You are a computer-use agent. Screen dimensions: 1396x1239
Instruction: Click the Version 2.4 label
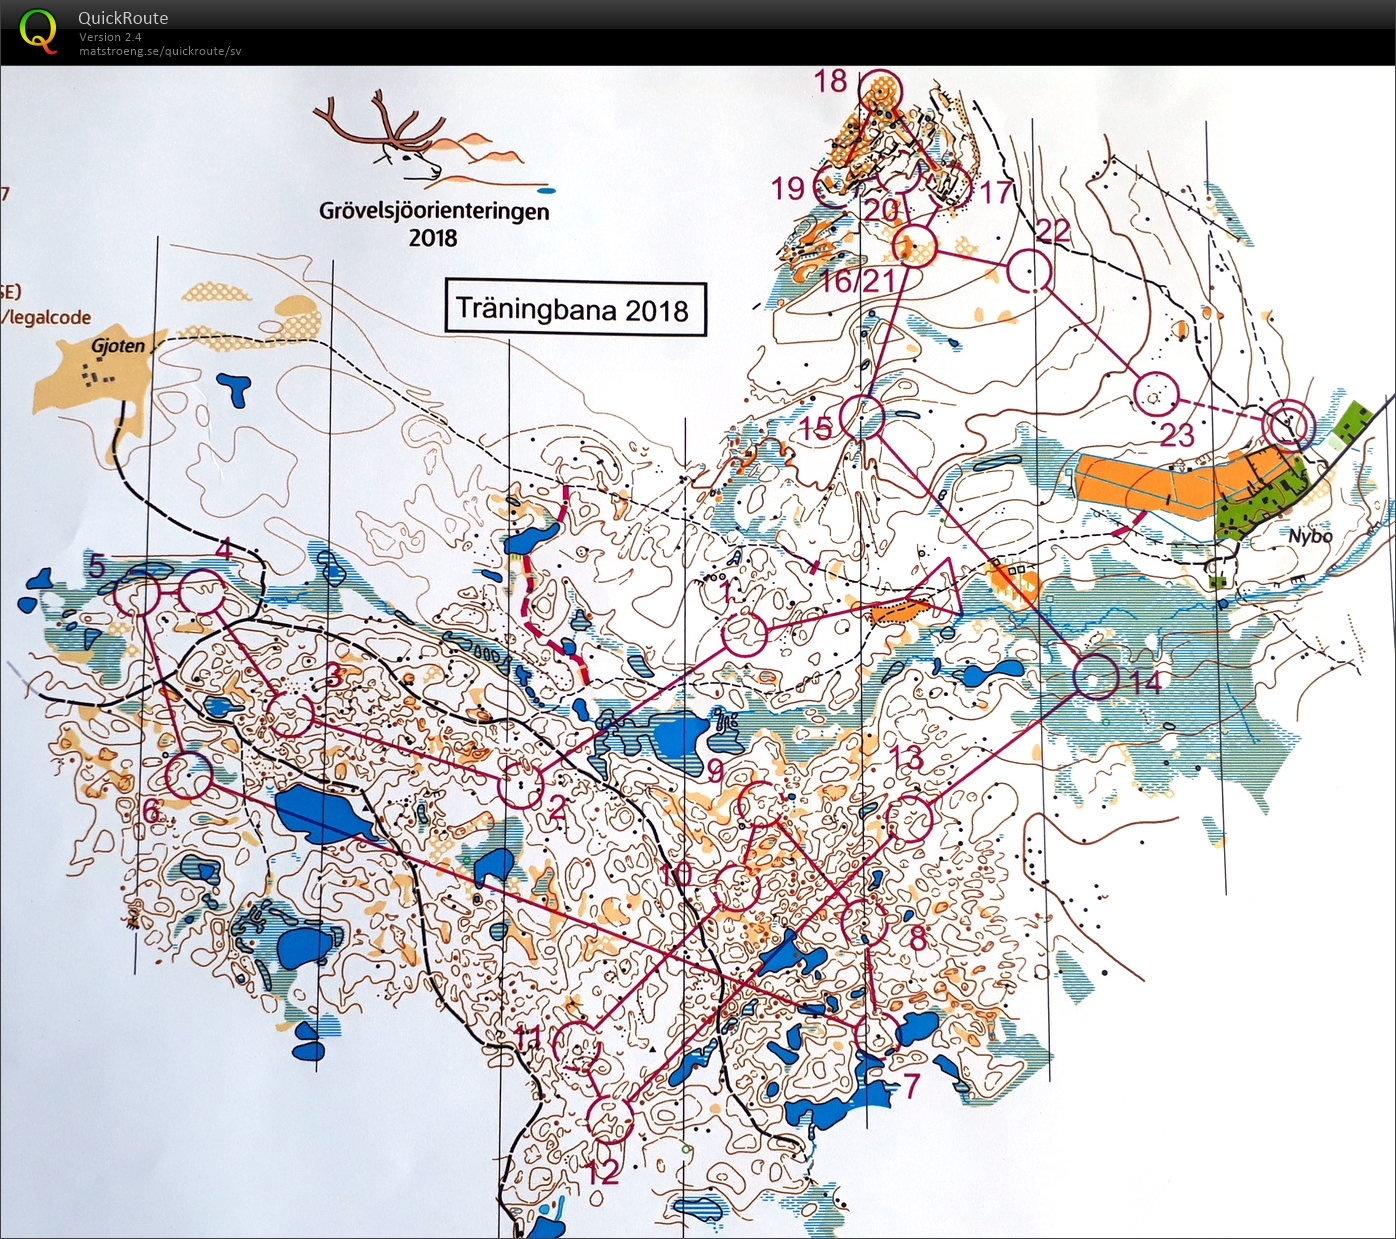[110, 37]
